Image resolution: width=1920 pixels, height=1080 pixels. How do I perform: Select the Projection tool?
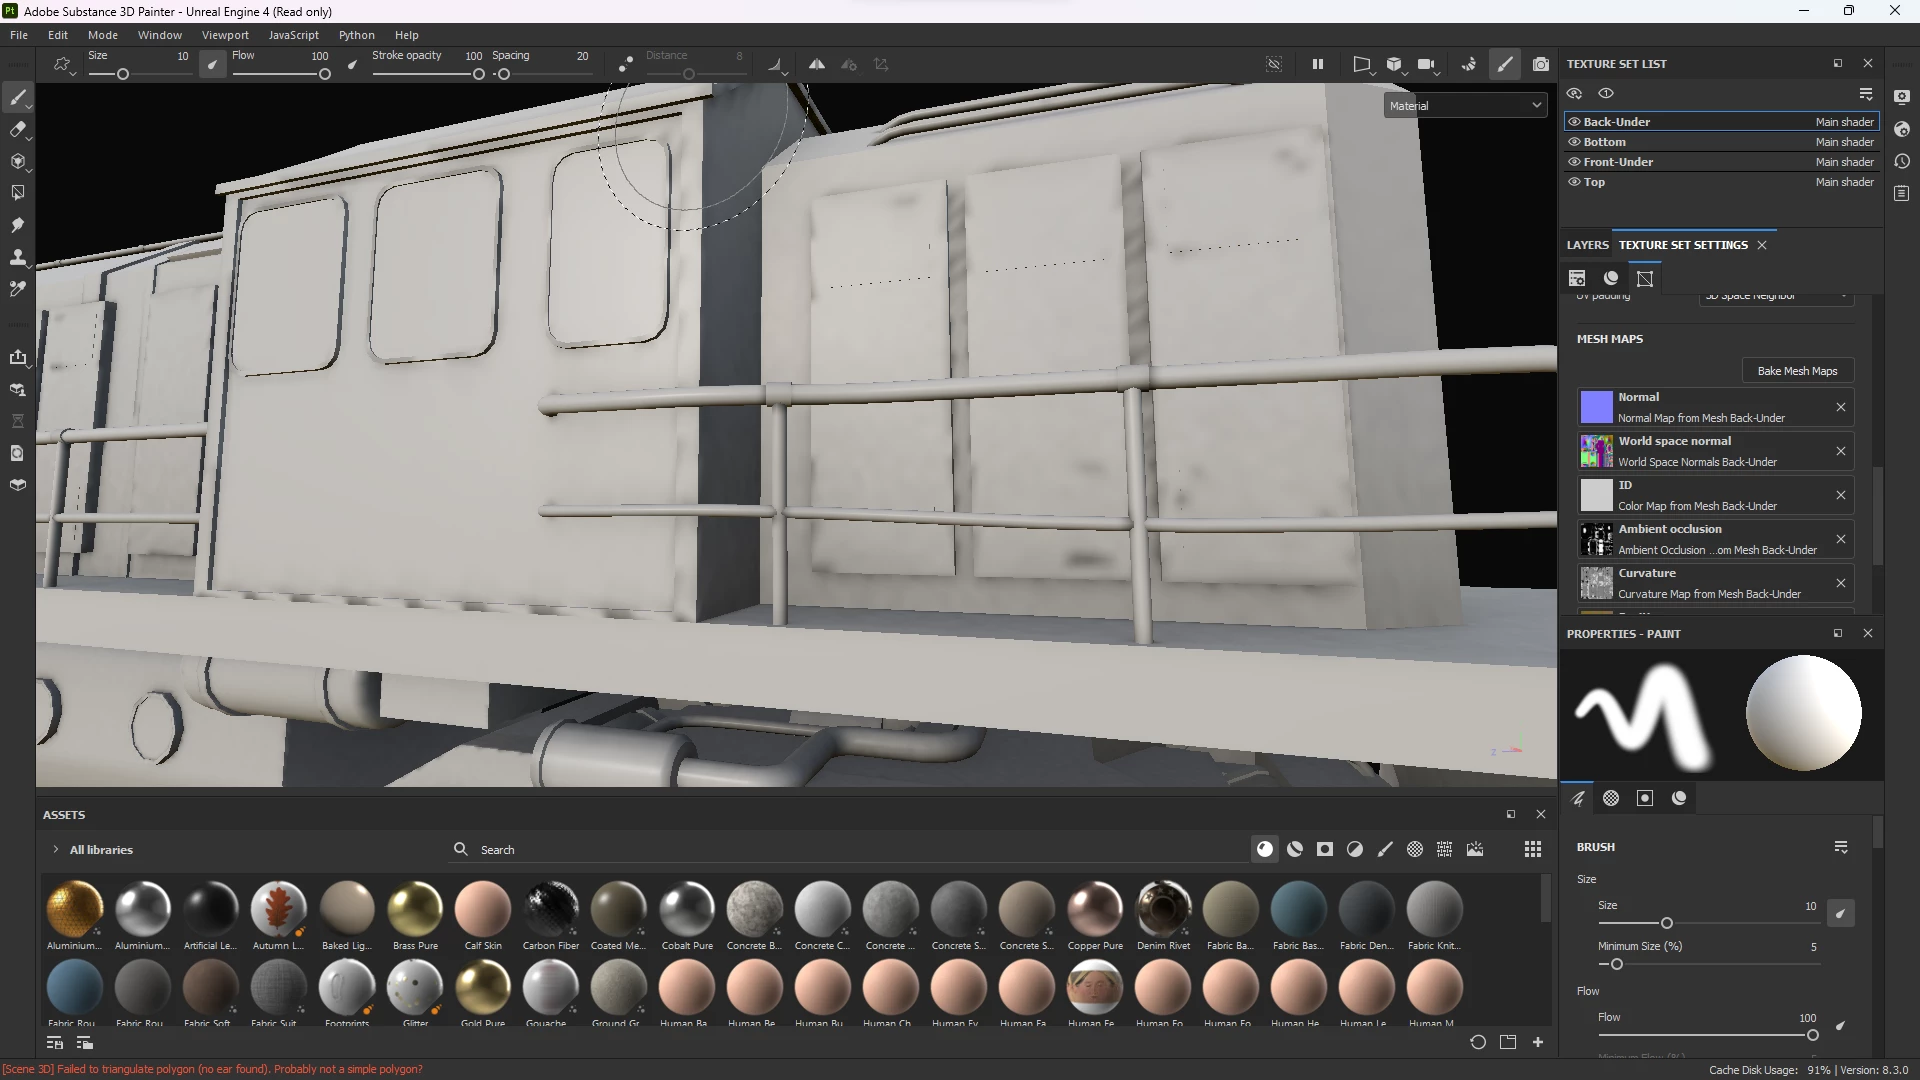tap(17, 161)
